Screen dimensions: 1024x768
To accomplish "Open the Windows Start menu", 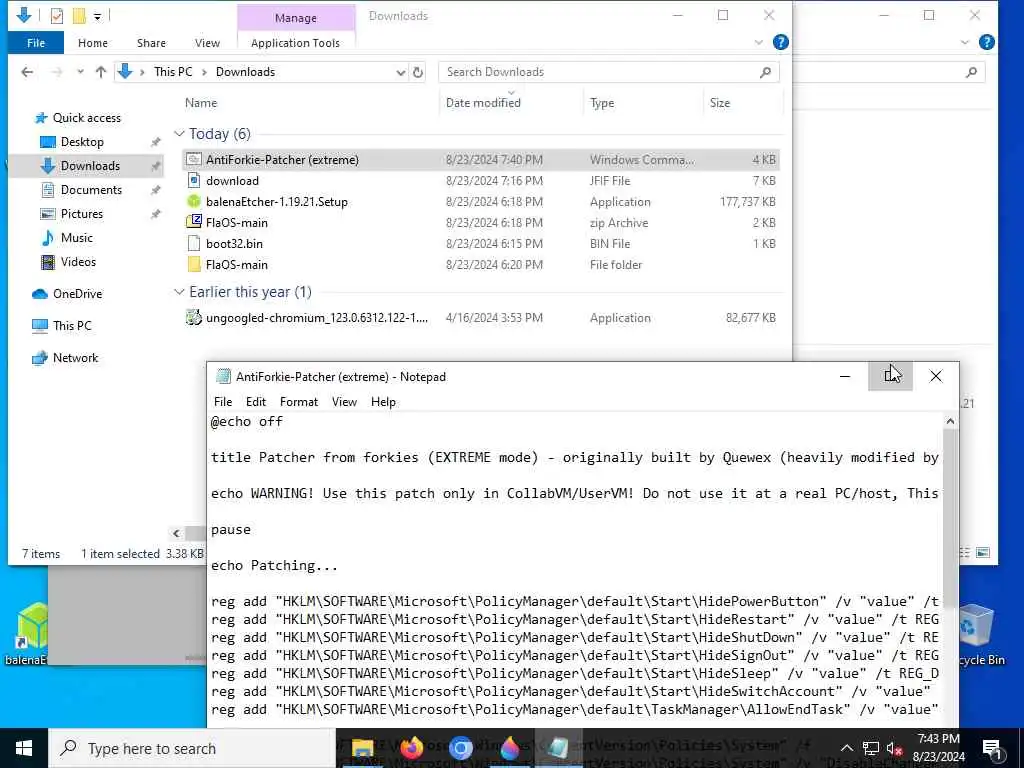I will (24, 748).
